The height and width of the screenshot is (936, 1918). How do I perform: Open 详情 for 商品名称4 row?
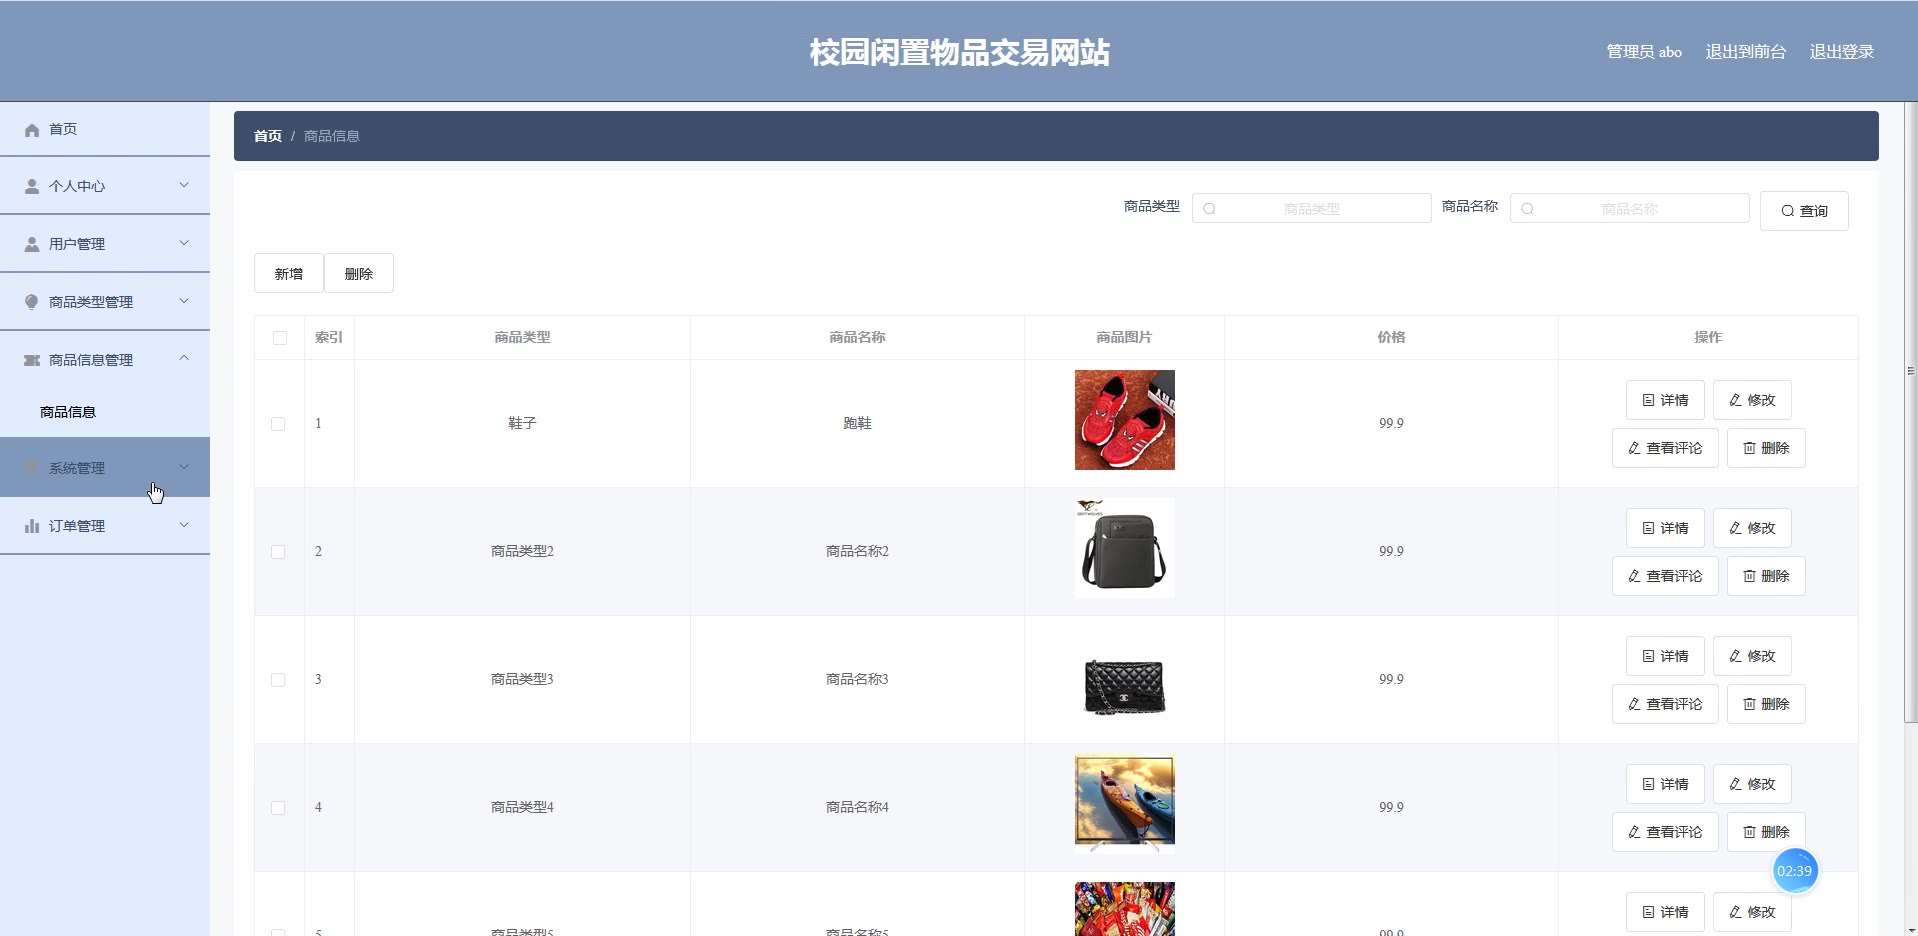click(1665, 784)
